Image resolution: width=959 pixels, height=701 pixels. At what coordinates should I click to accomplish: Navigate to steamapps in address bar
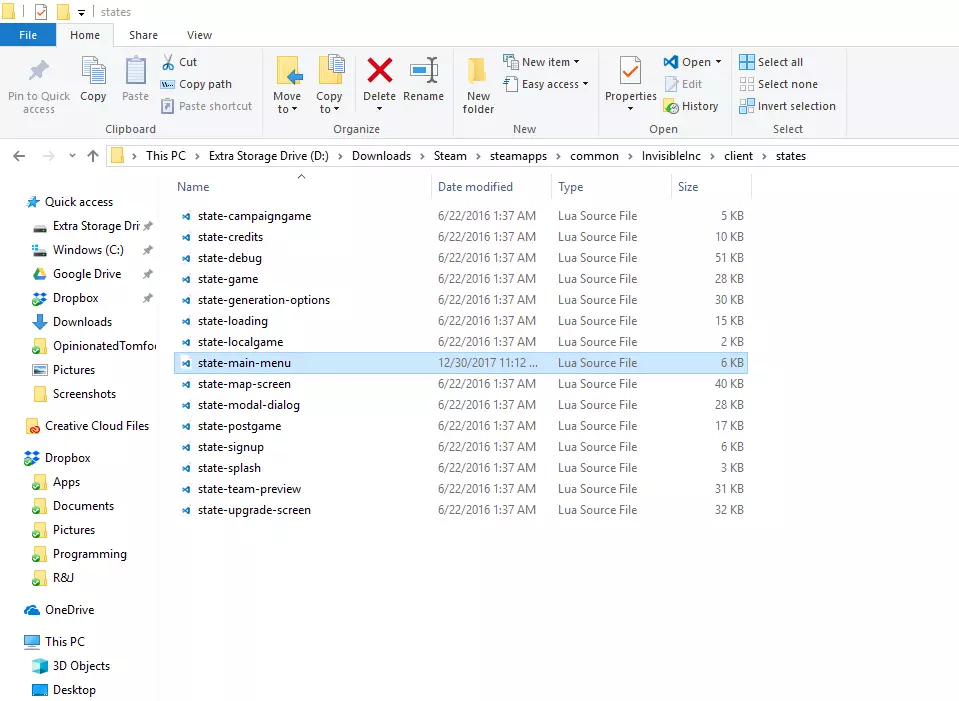point(518,156)
